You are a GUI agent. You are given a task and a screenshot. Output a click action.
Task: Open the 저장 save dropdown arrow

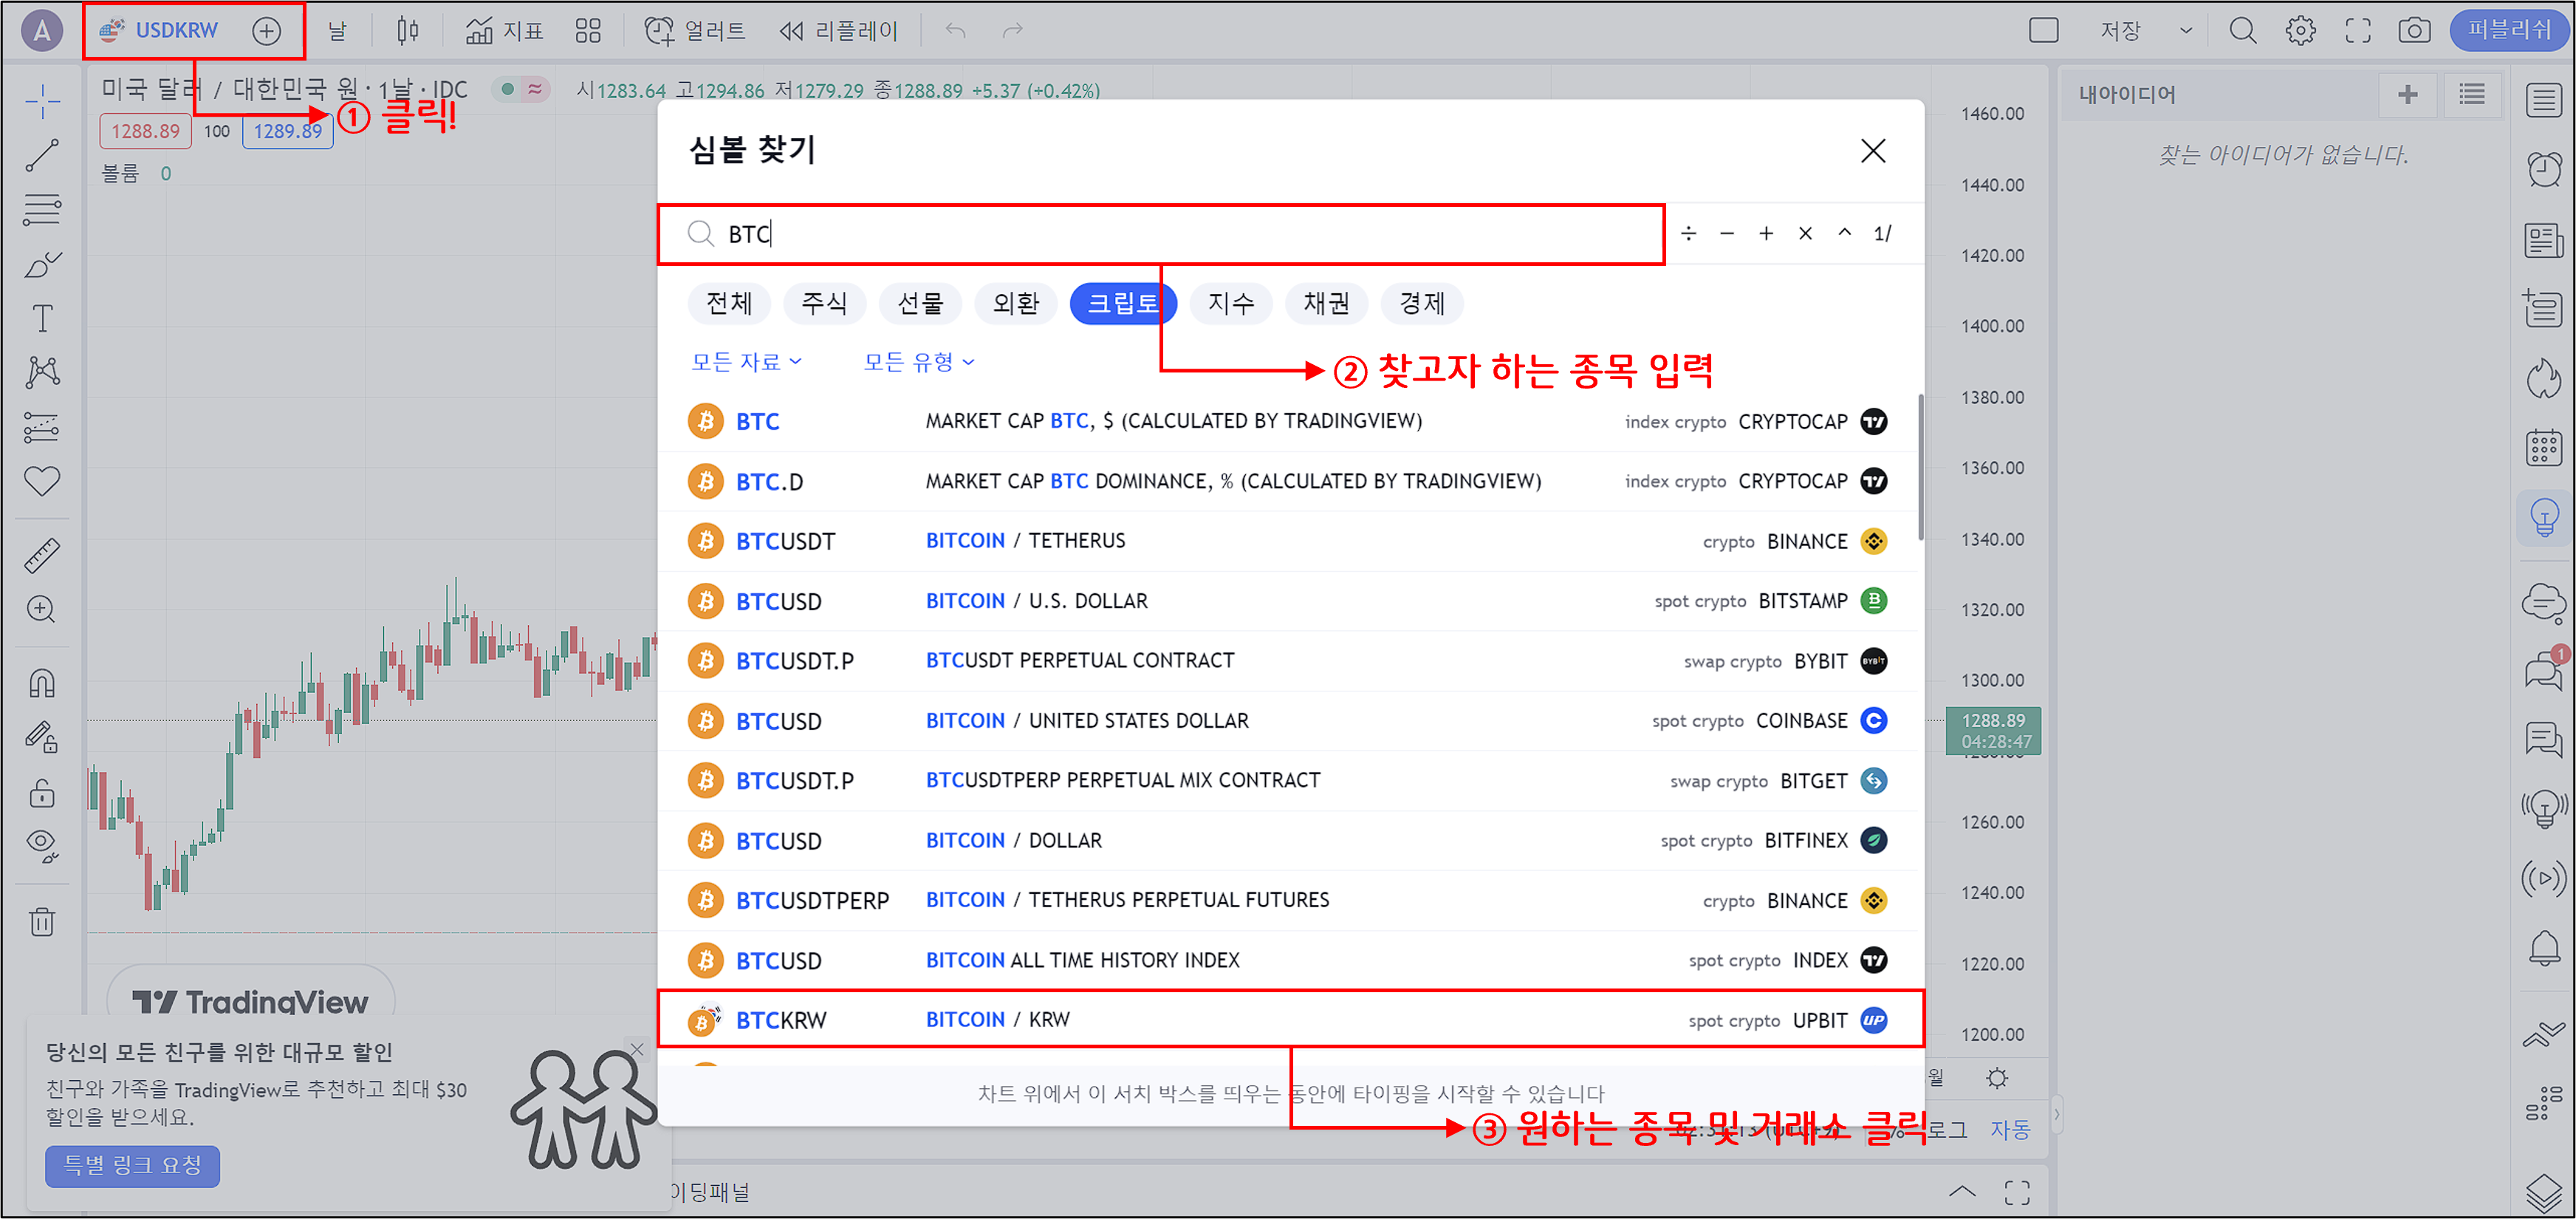[2186, 31]
